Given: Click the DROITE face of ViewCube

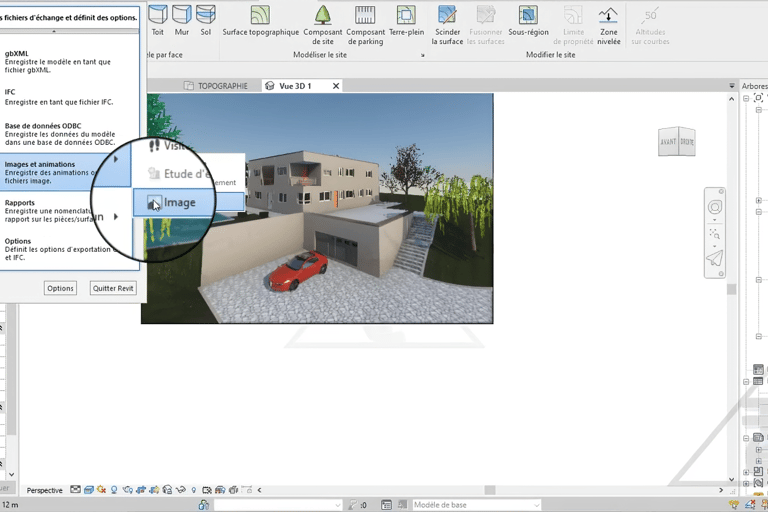Looking at the screenshot, I should tap(687, 142).
